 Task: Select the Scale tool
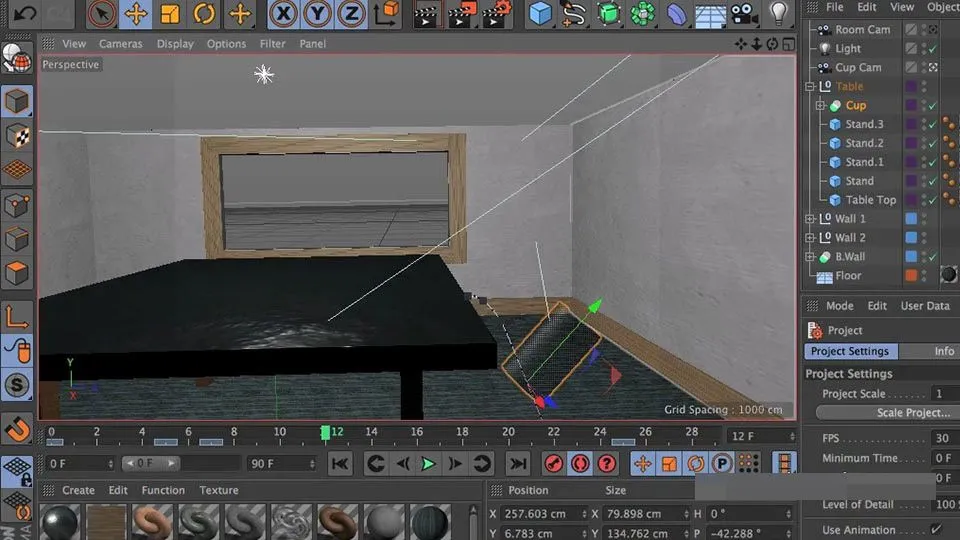pyautogui.click(x=170, y=14)
